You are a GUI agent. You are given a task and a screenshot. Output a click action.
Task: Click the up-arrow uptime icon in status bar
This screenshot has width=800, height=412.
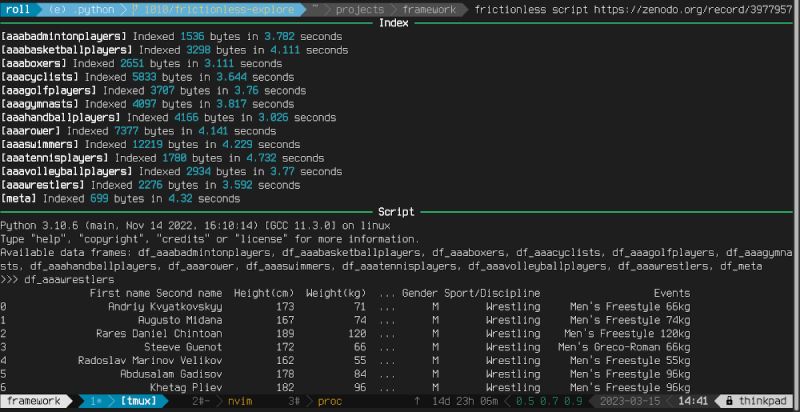pyautogui.click(x=417, y=401)
